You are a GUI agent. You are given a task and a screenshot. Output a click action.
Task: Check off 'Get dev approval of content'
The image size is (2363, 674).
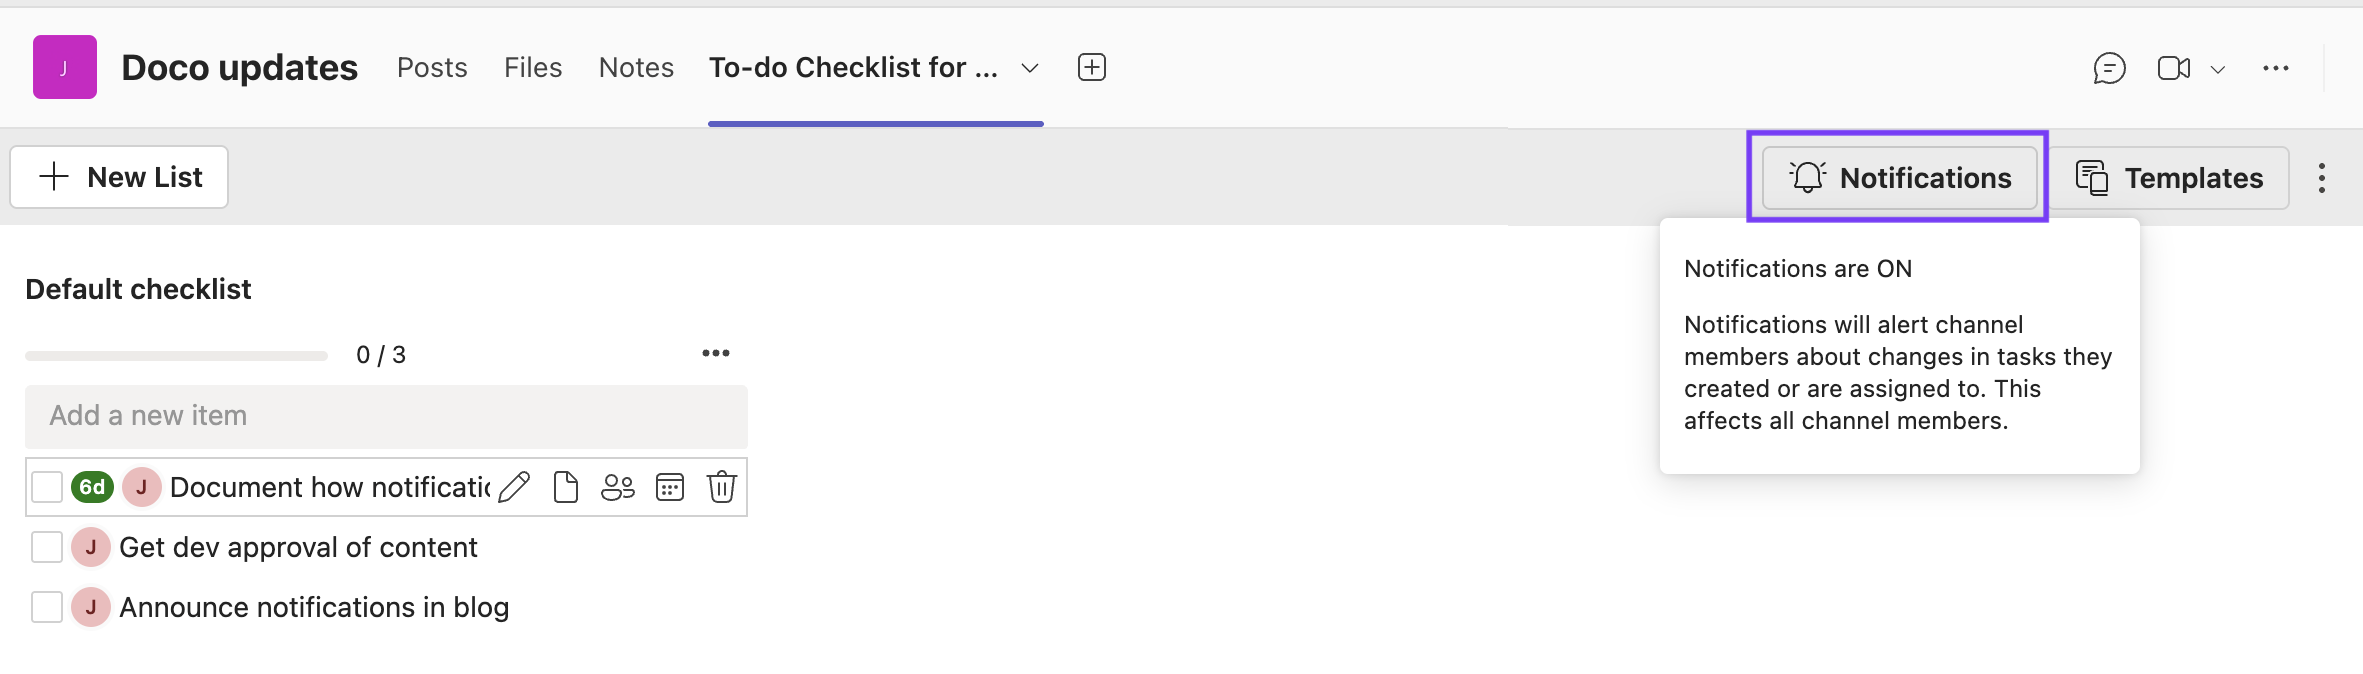point(46,547)
